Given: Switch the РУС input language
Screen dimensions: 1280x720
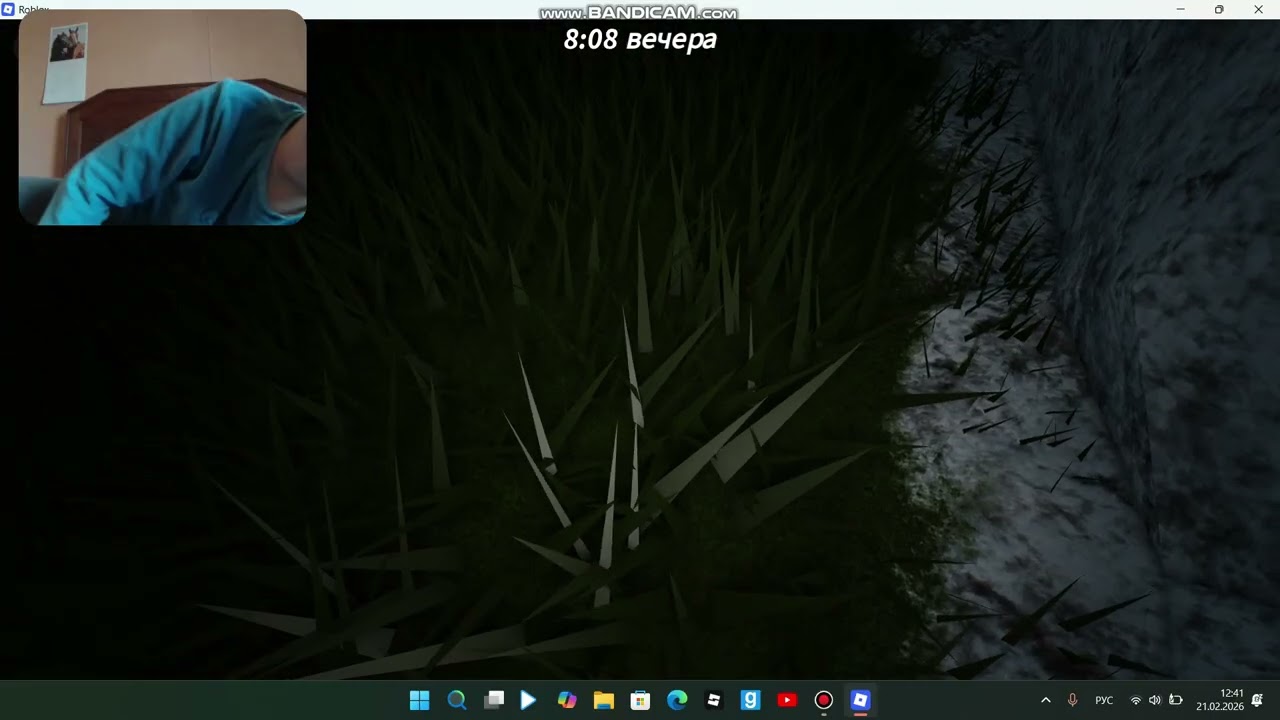Looking at the screenshot, I should (1104, 700).
